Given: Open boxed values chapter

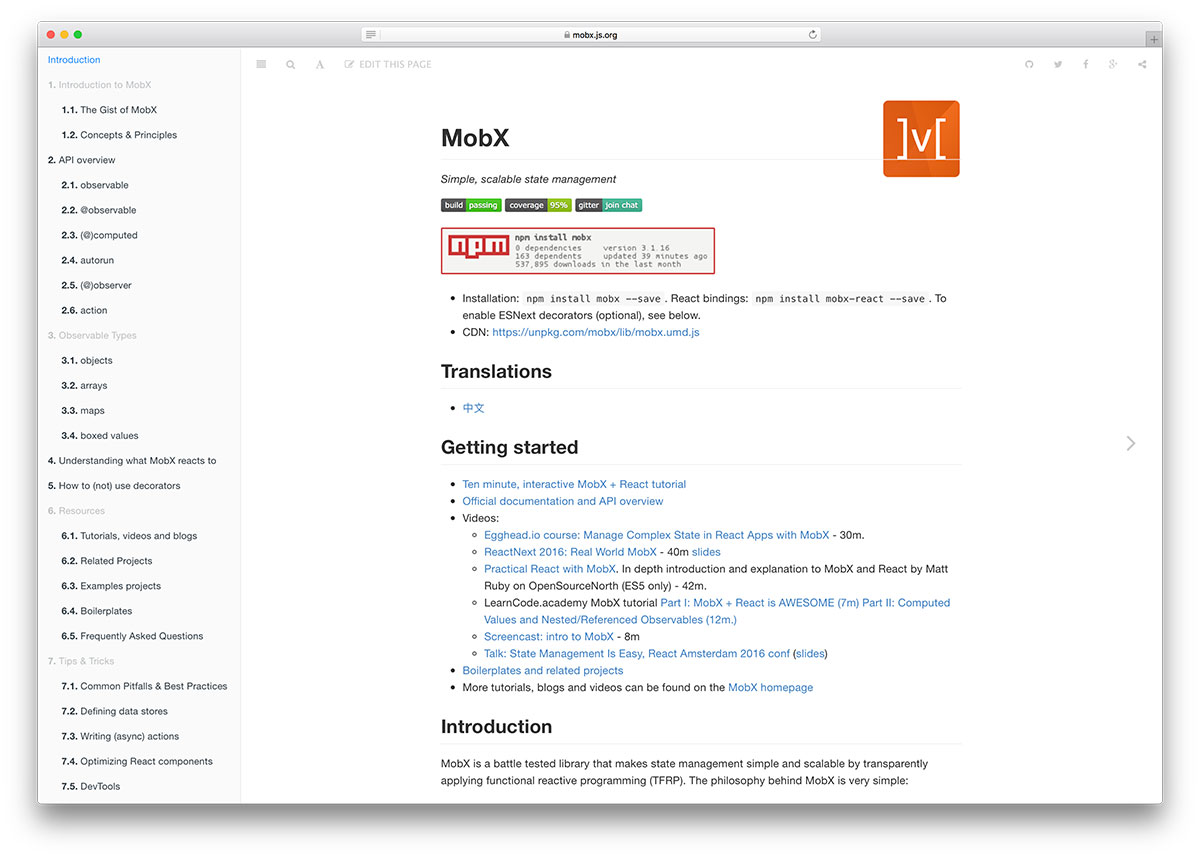Looking at the screenshot, I should [x=100, y=435].
